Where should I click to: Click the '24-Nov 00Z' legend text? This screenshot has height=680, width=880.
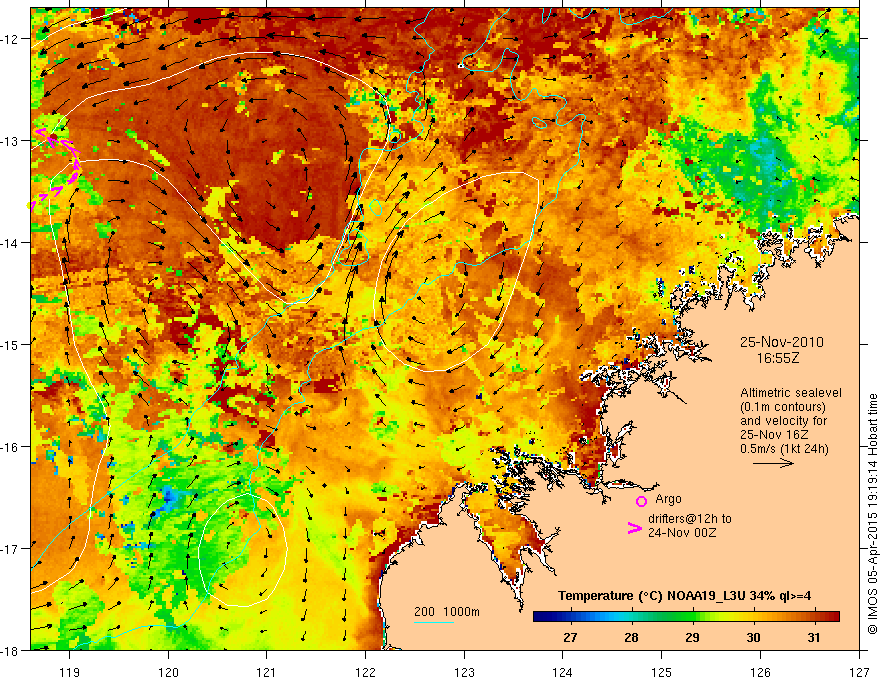(x=682, y=533)
